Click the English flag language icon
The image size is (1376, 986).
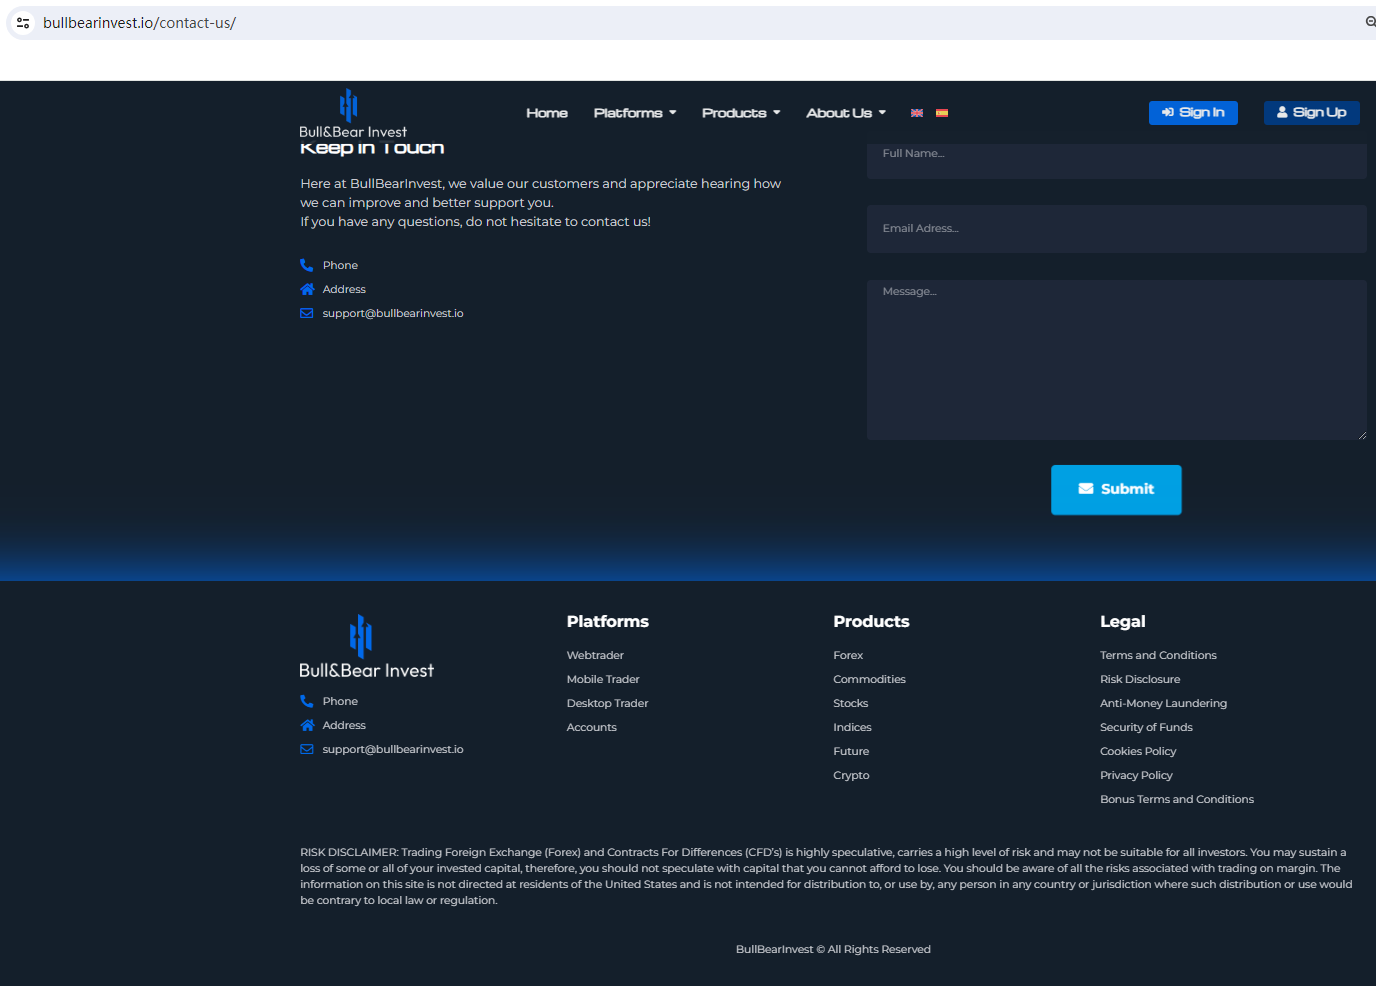click(916, 113)
